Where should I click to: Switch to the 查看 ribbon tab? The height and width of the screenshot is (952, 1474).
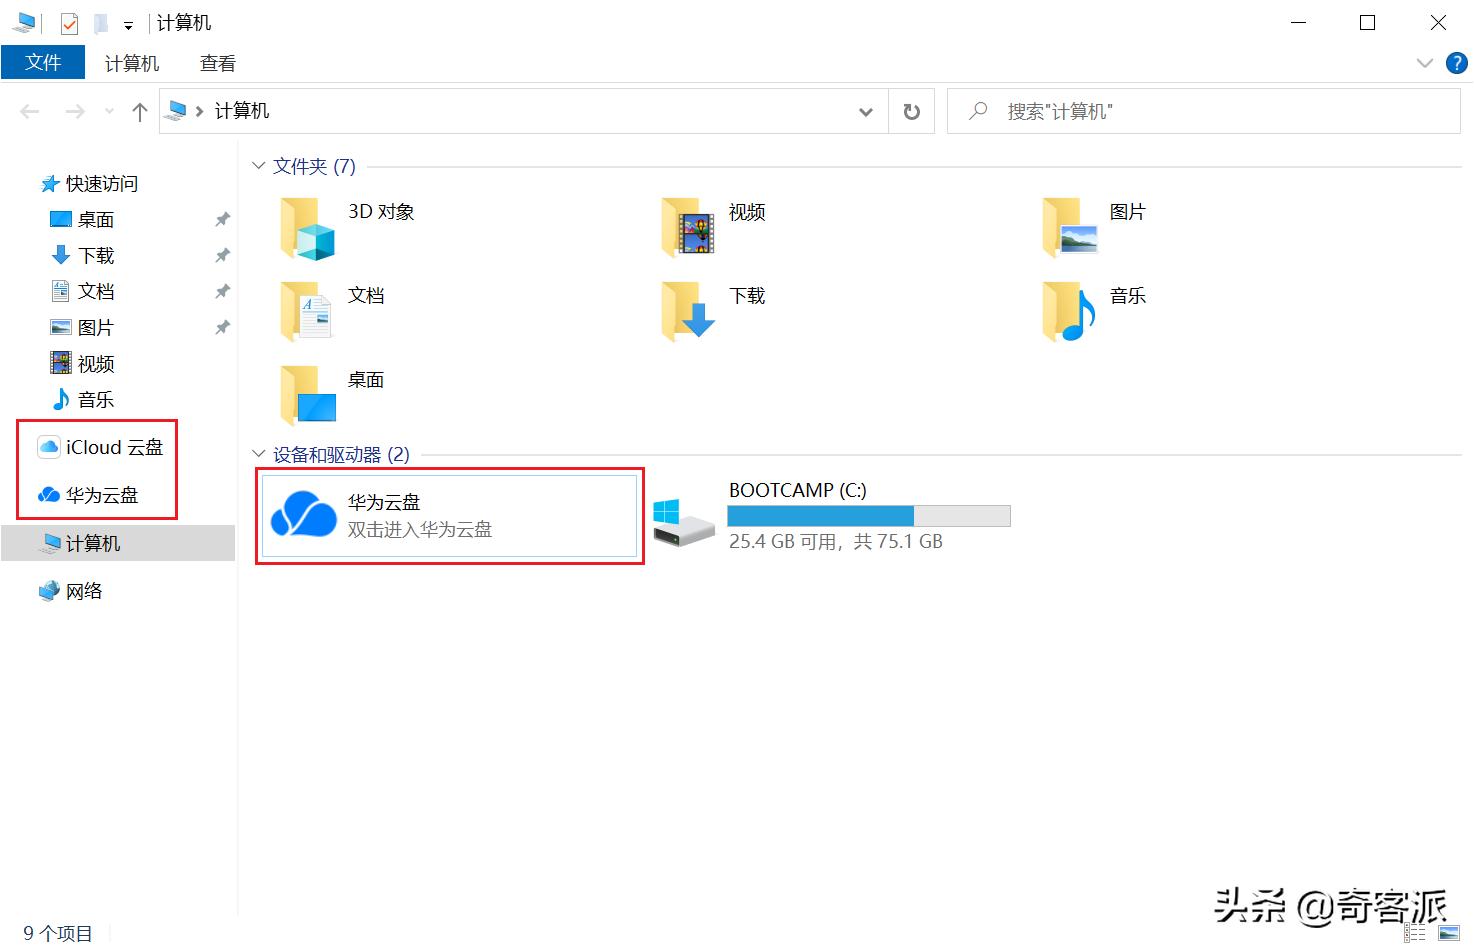217,64
